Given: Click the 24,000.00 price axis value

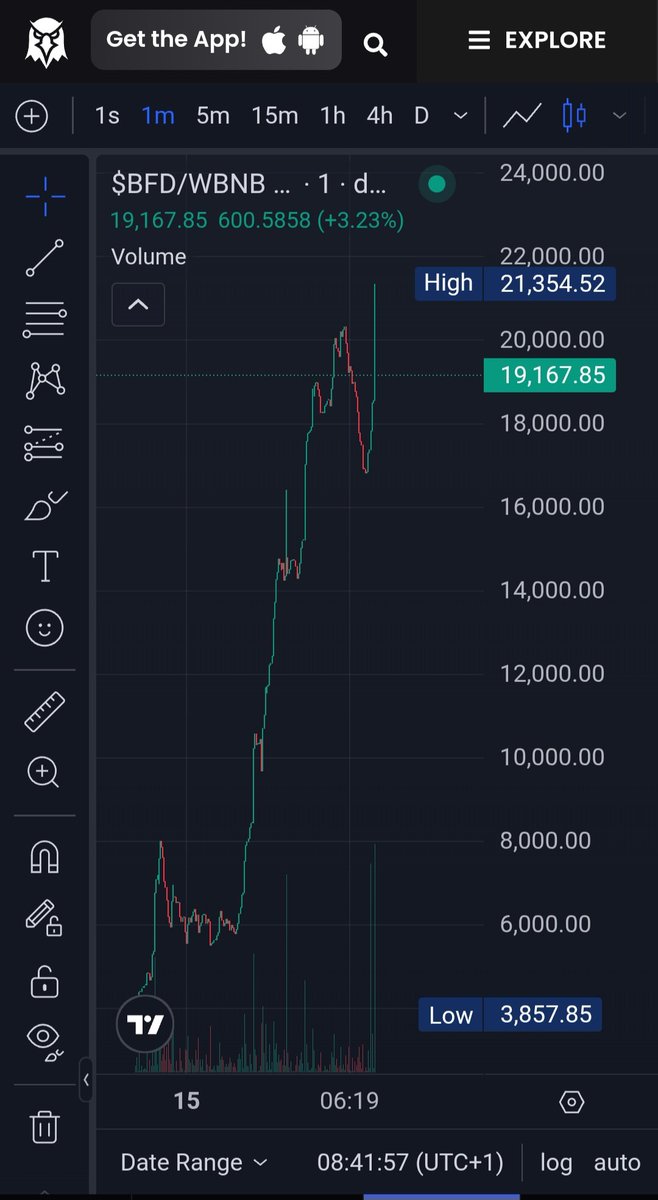Looking at the screenshot, I should pos(552,173).
